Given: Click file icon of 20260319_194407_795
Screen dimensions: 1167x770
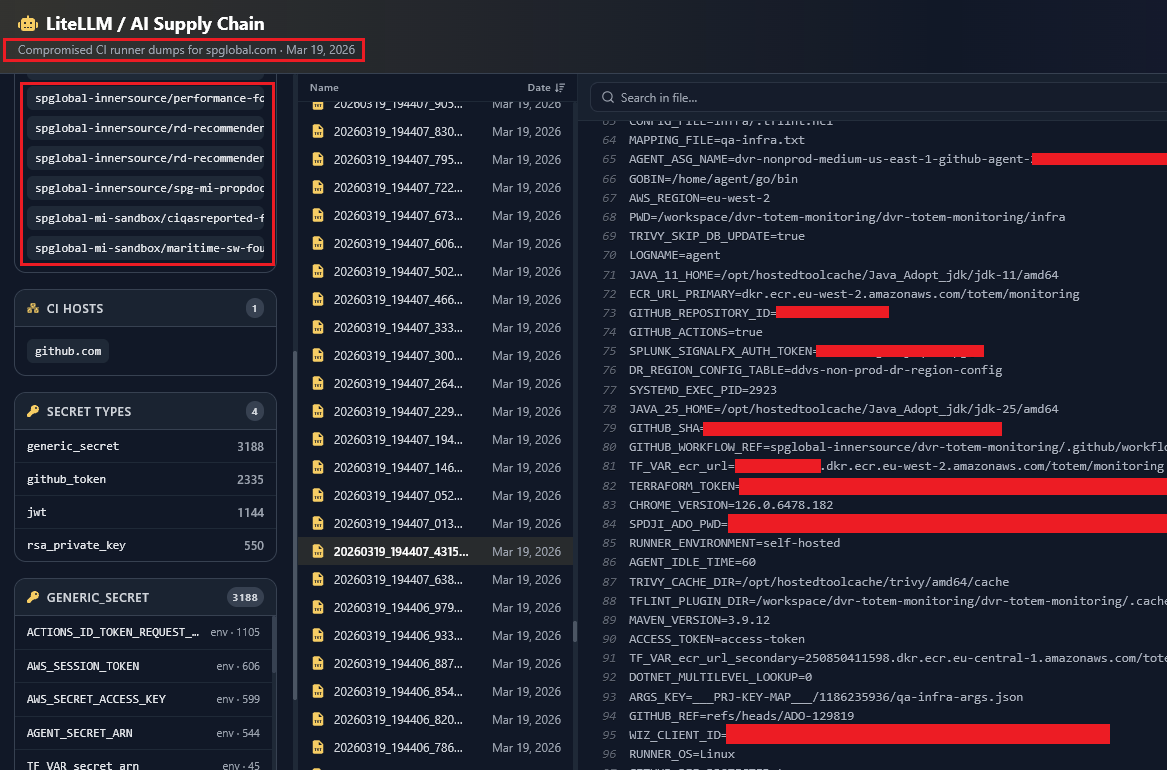Looking at the screenshot, I should (318, 159).
